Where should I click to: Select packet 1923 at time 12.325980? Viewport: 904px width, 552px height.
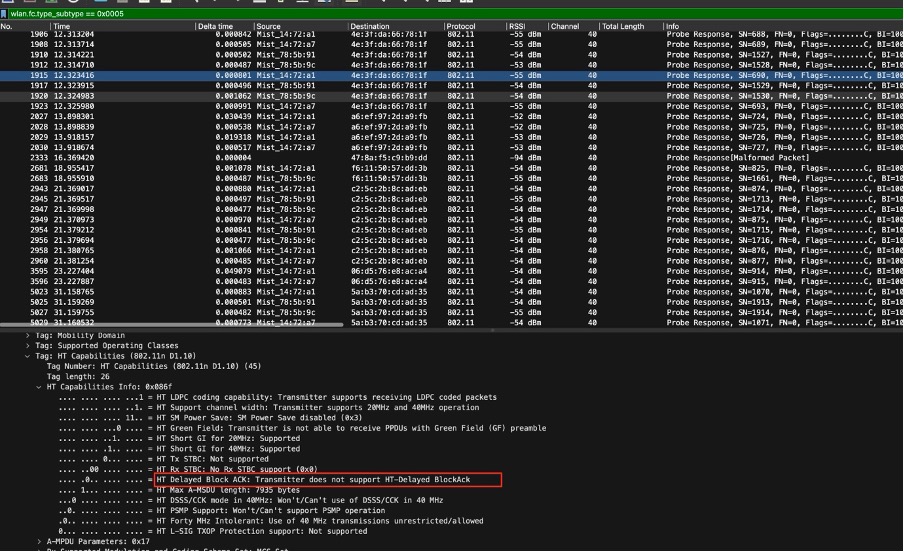coord(452,106)
